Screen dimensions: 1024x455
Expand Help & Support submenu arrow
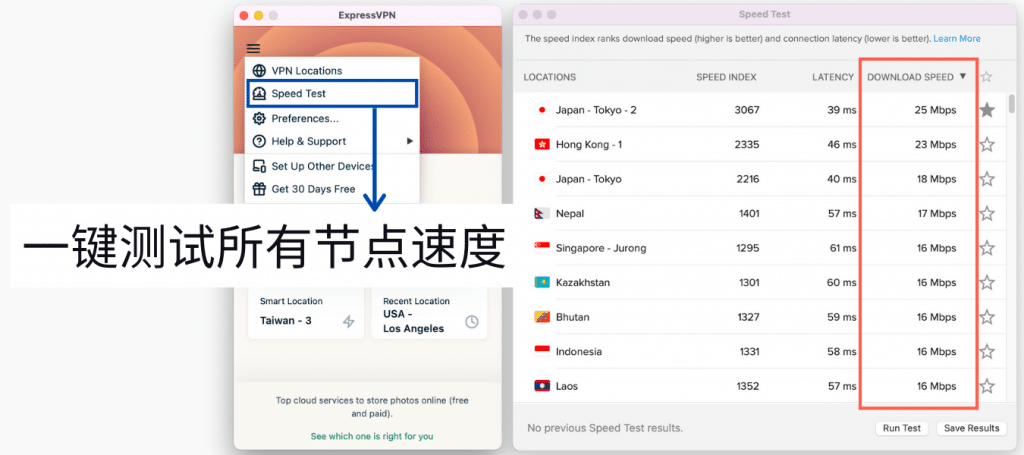click(410, 141)
